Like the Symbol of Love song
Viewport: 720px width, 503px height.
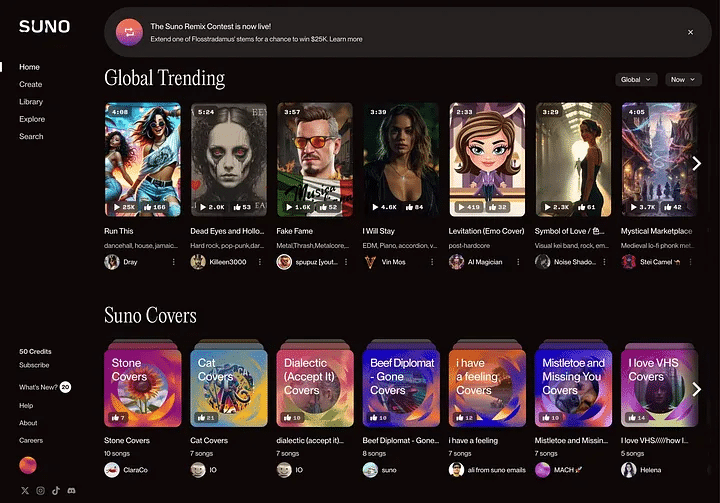tap(586, 207)
